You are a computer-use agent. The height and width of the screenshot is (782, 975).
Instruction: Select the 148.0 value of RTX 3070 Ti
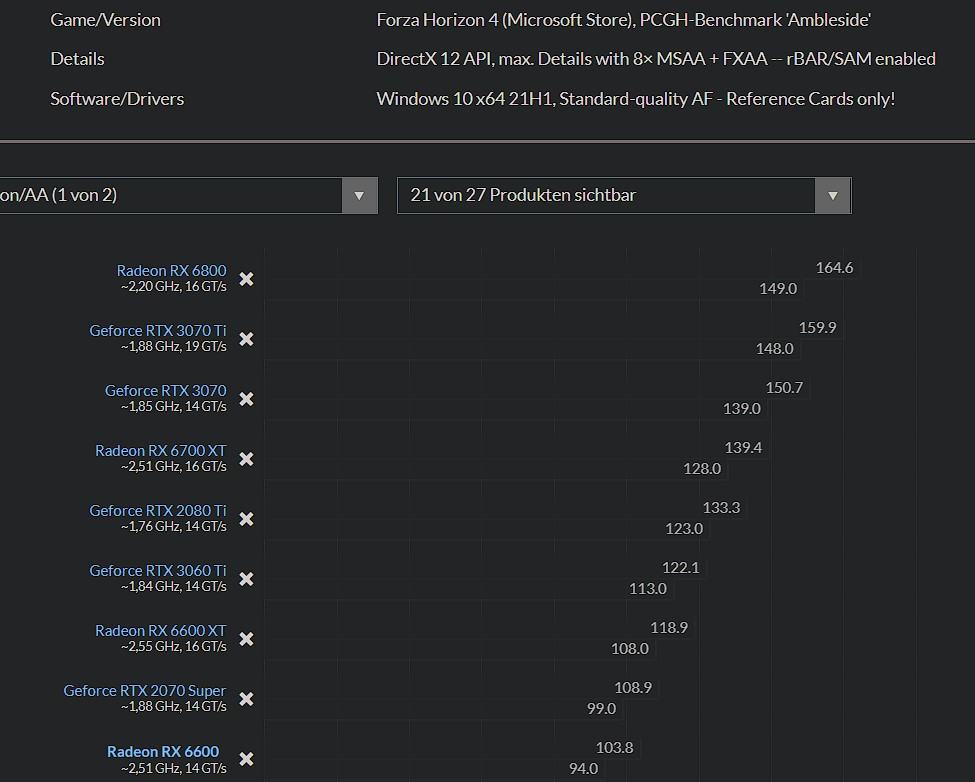point(775,349)
